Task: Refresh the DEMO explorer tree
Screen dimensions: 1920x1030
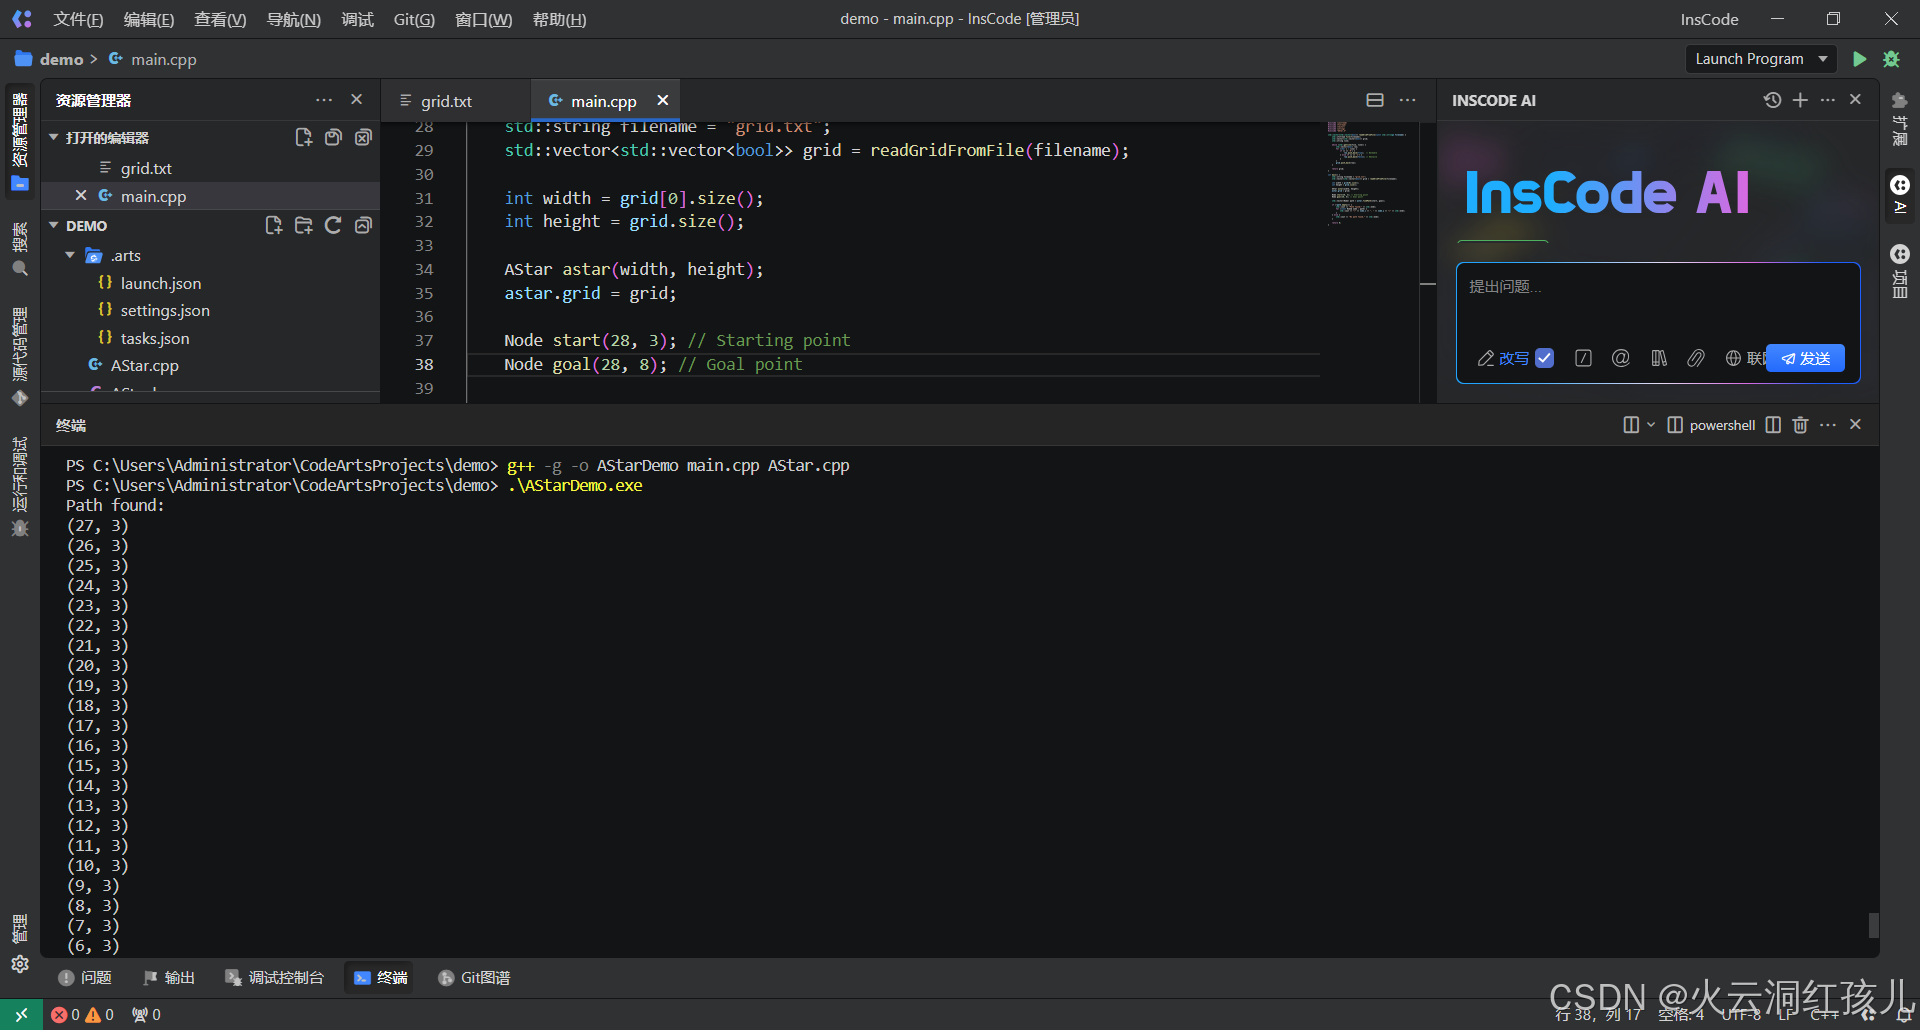Action: pos(333,226)
